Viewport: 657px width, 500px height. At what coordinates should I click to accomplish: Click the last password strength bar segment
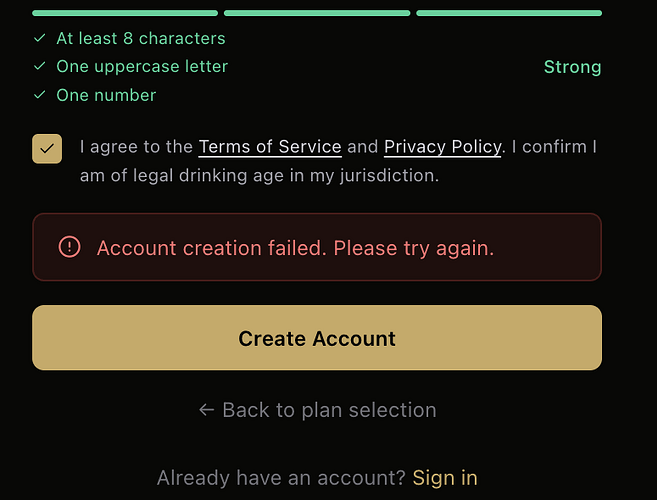(x=509, y=13)
